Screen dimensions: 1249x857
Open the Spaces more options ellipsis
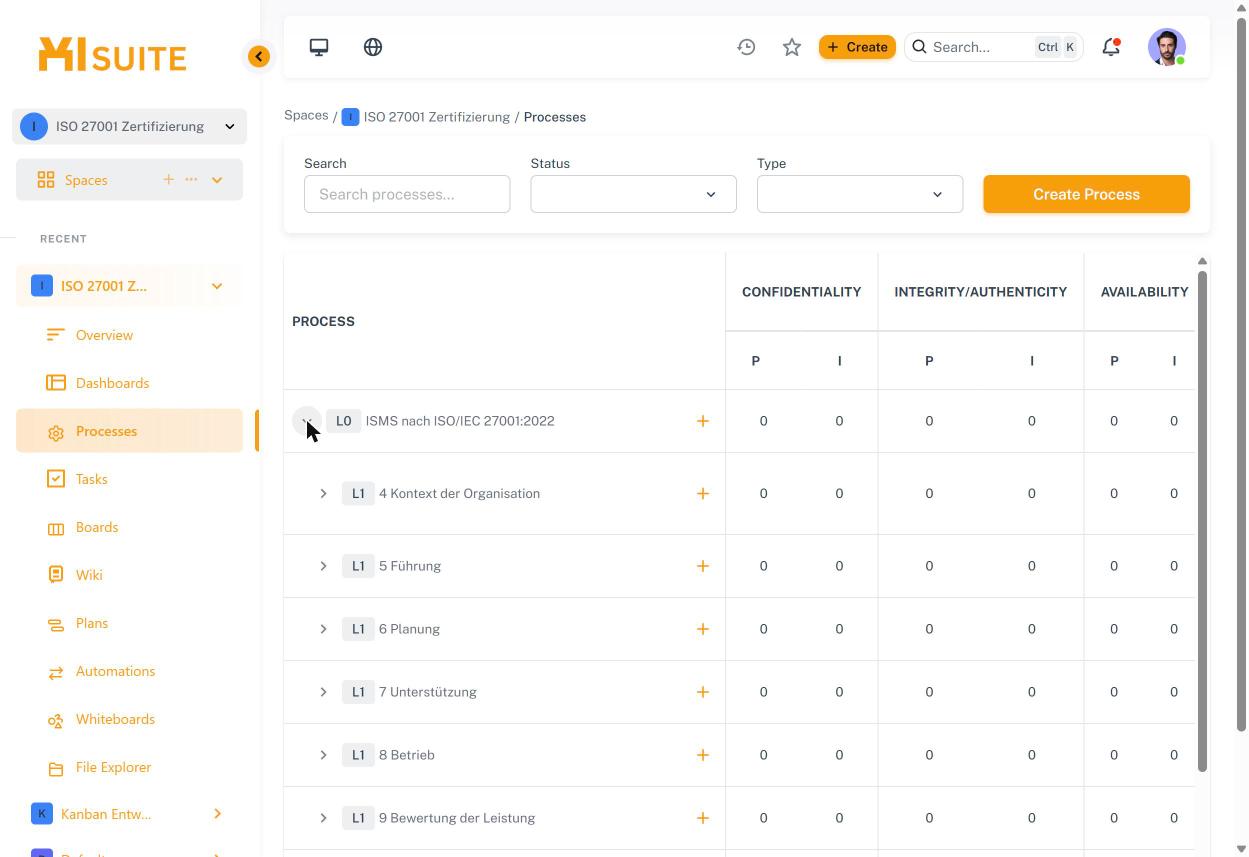coord(191,180)
